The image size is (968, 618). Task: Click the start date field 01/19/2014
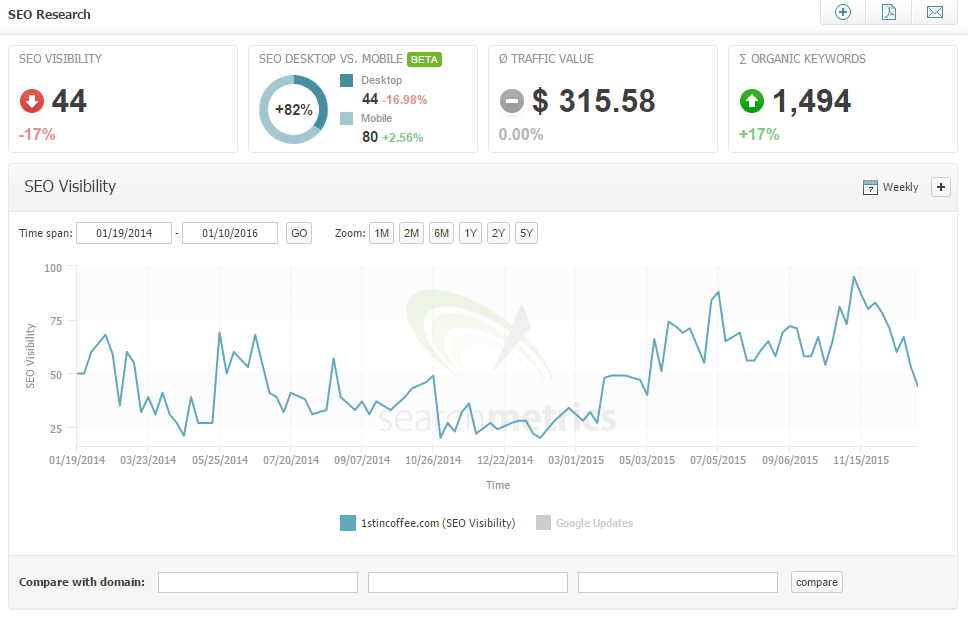124,233
